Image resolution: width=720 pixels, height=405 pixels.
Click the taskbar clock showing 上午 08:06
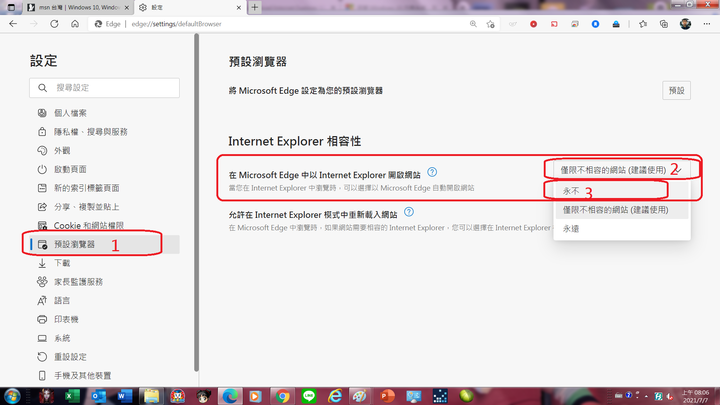(x=695, y=396)
